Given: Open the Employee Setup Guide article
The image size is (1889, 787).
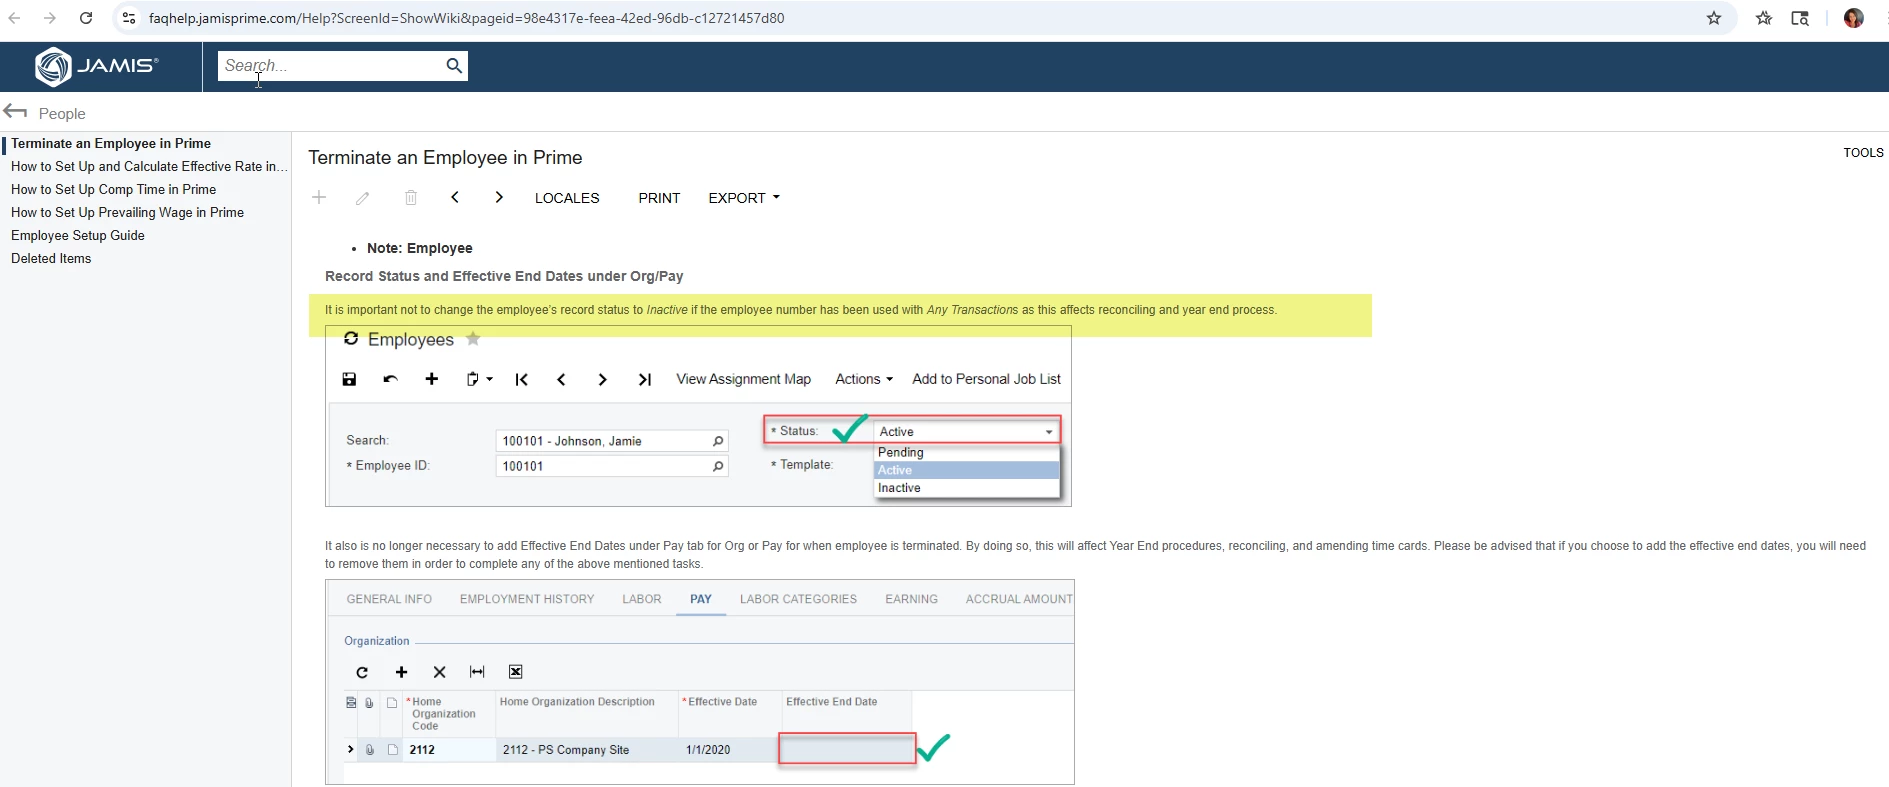Looking at the screenshot, I should pos(78,236).
